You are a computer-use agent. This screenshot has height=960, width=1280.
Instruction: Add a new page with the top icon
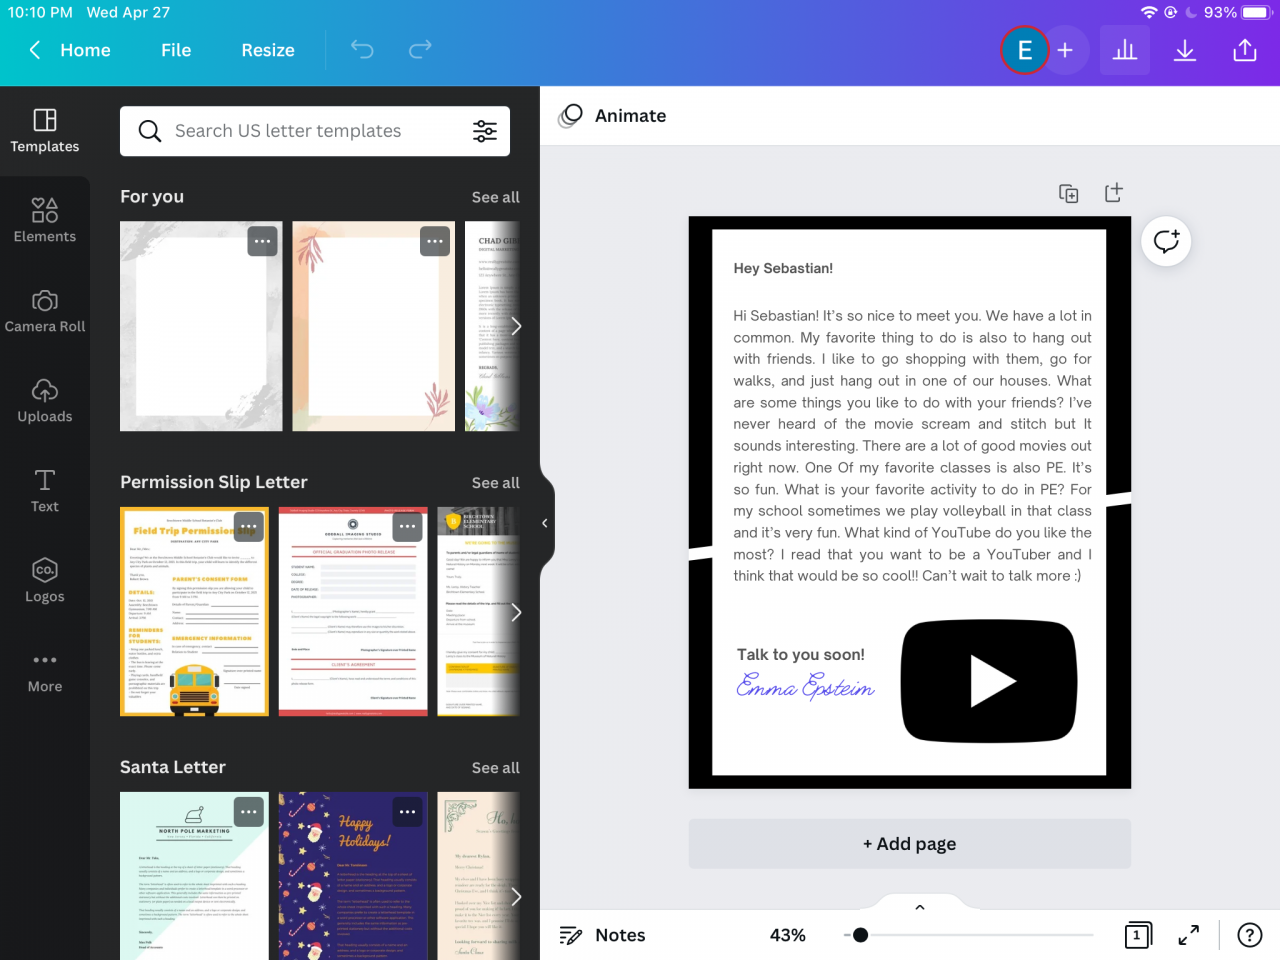coord(1113,193)
